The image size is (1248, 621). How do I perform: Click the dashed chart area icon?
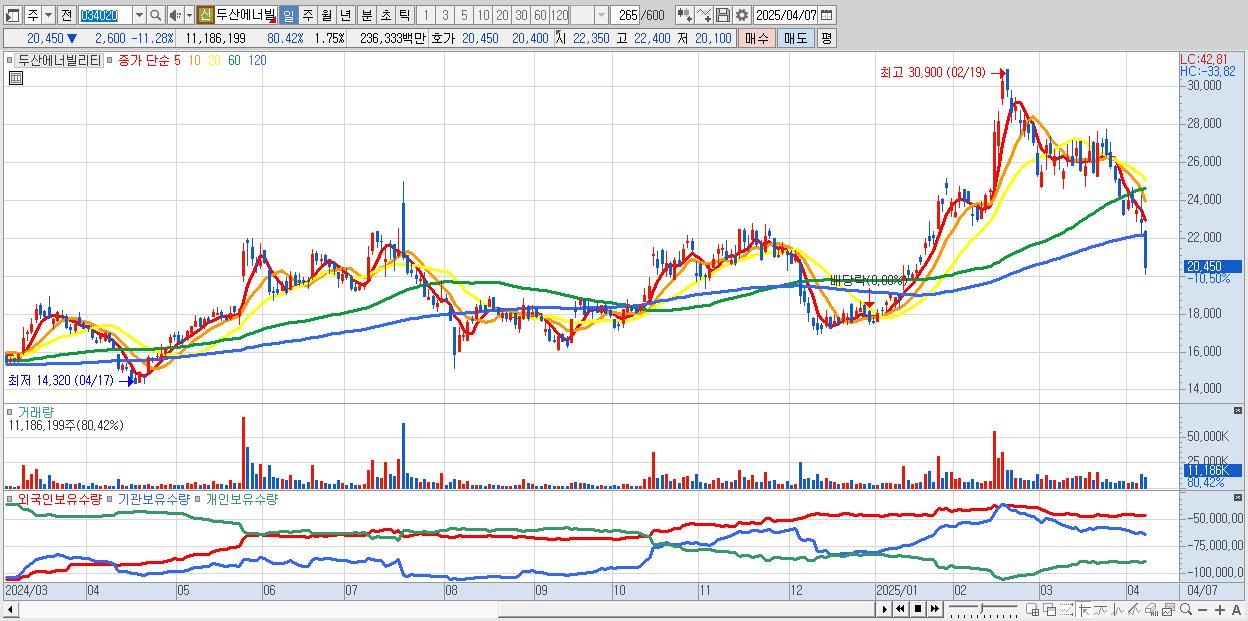pos(1067,610)
